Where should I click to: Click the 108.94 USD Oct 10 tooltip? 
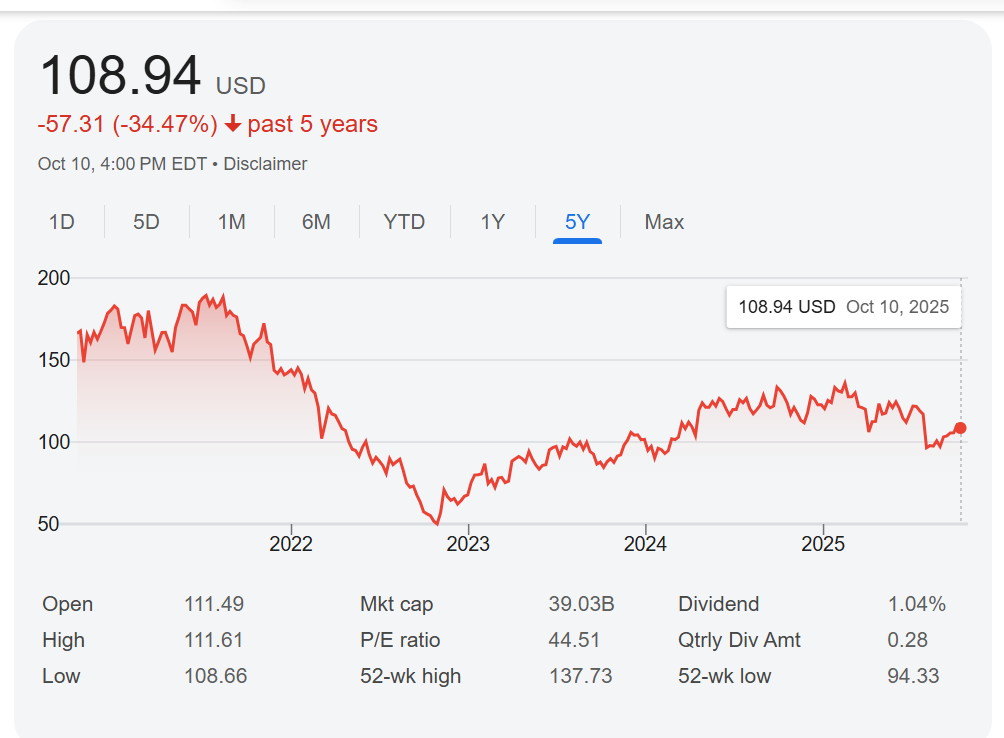click(x=843, y=307)
